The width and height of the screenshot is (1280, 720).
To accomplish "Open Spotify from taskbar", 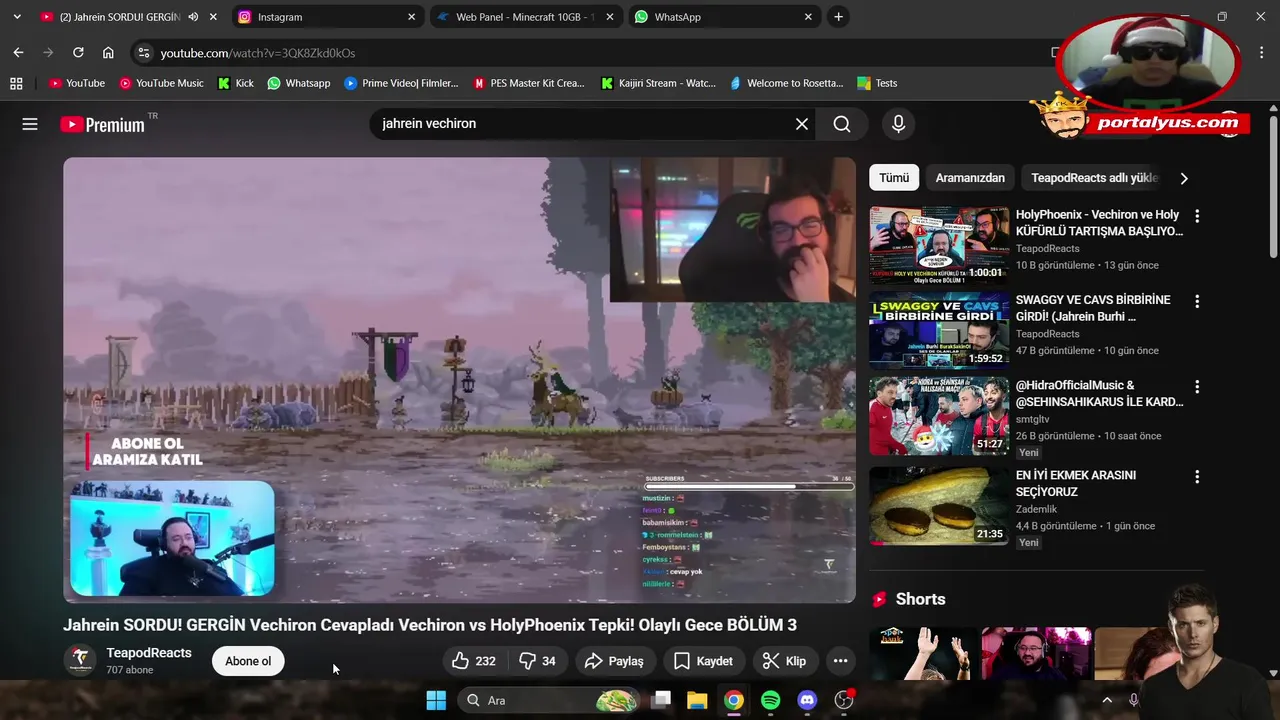I will coord(771,700).
